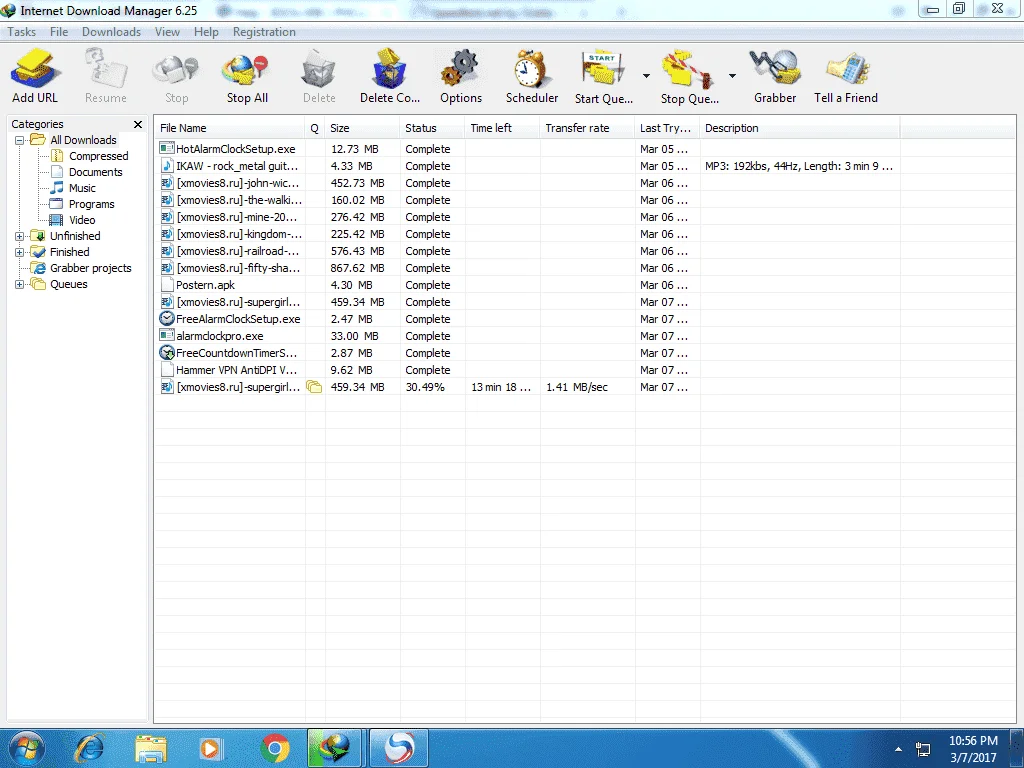Open the Registration menu
This screenshot has height=768, width=1024.
[264, 32]
